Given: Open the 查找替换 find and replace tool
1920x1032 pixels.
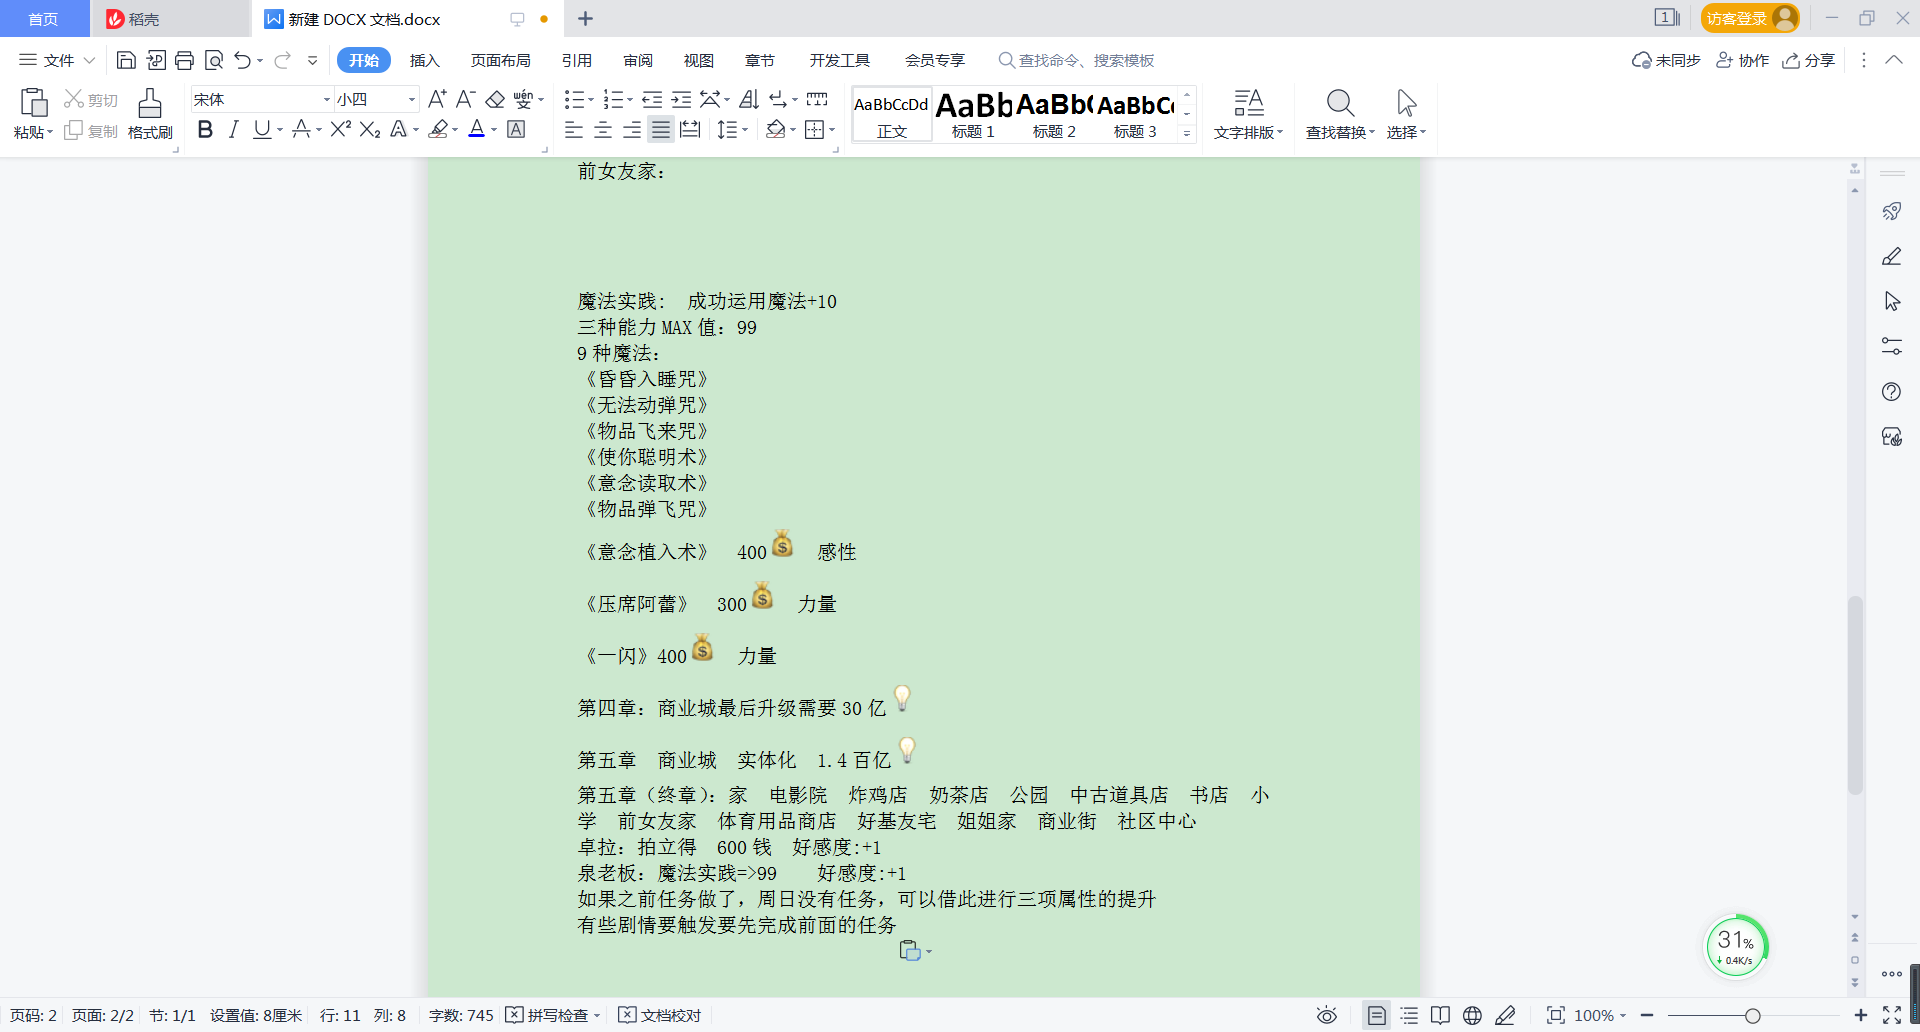Looking at the screenshot, I should coord(1340,114).
